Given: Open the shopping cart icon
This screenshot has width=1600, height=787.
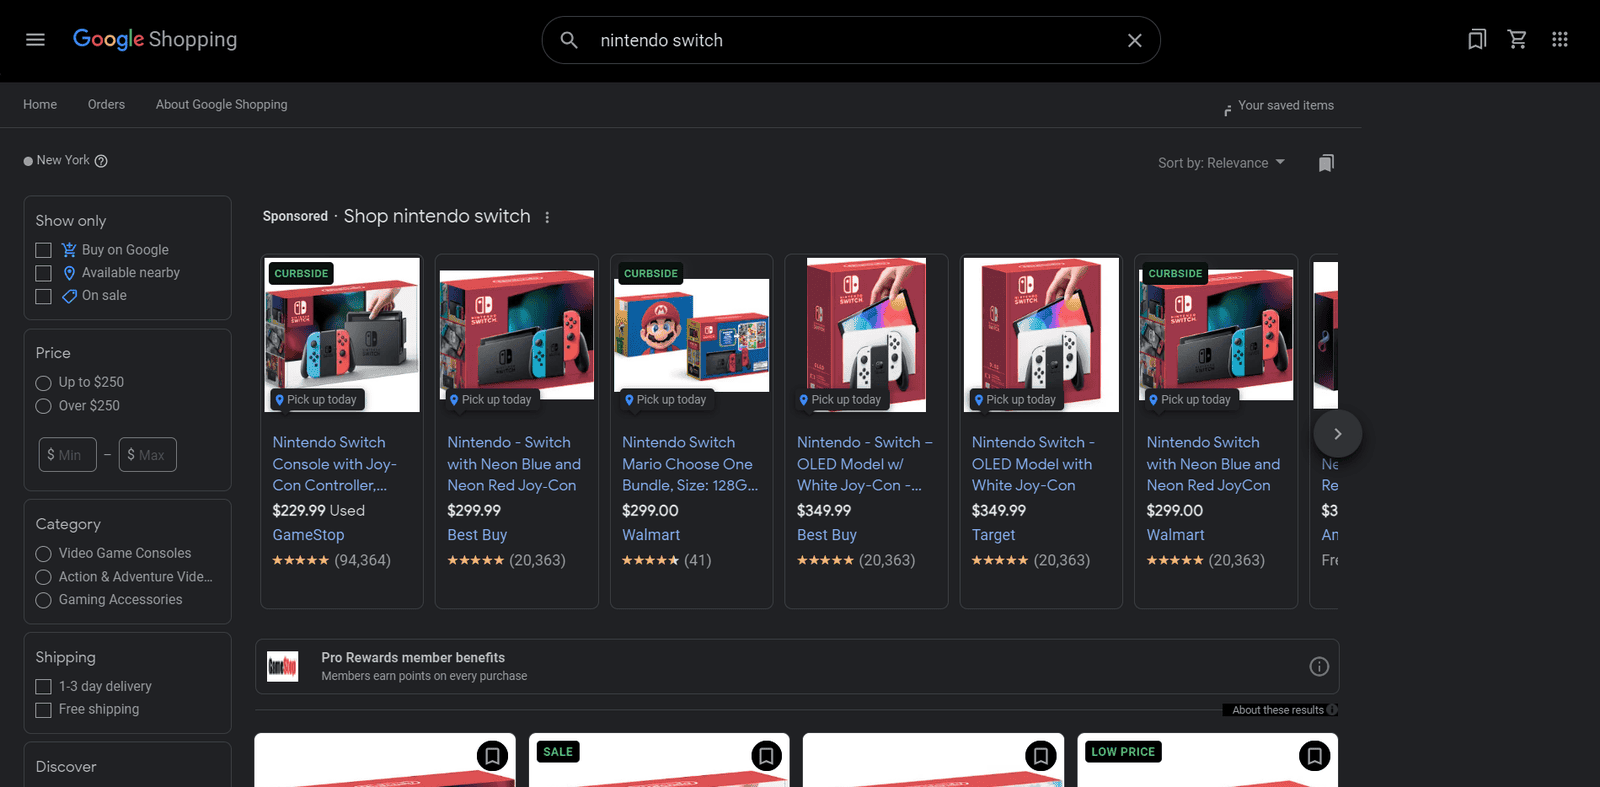Looking at the screenshot, I should [1517, 40].
